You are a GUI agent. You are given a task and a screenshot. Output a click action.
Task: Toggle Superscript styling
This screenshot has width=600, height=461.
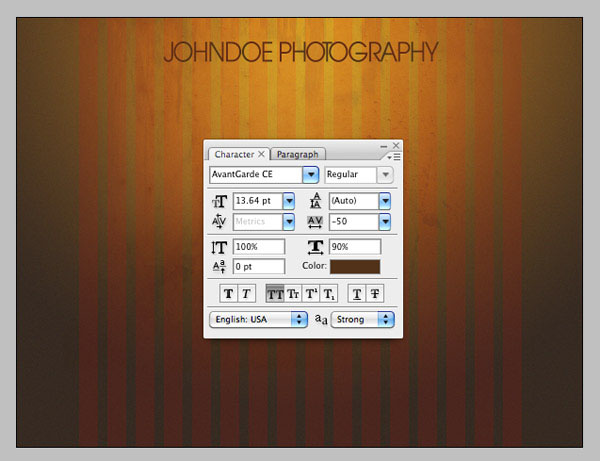[x=311, y=293]
